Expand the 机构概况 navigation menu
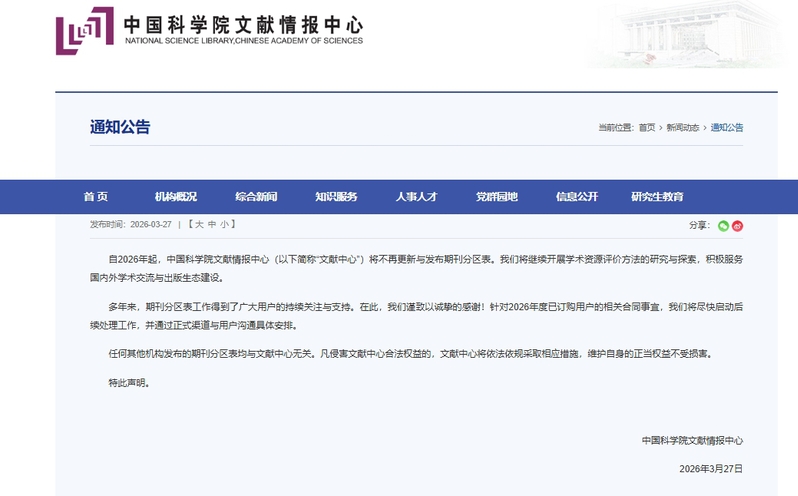Screen dimensions: 798x496 pyautogui.click(x=176, y=197)
